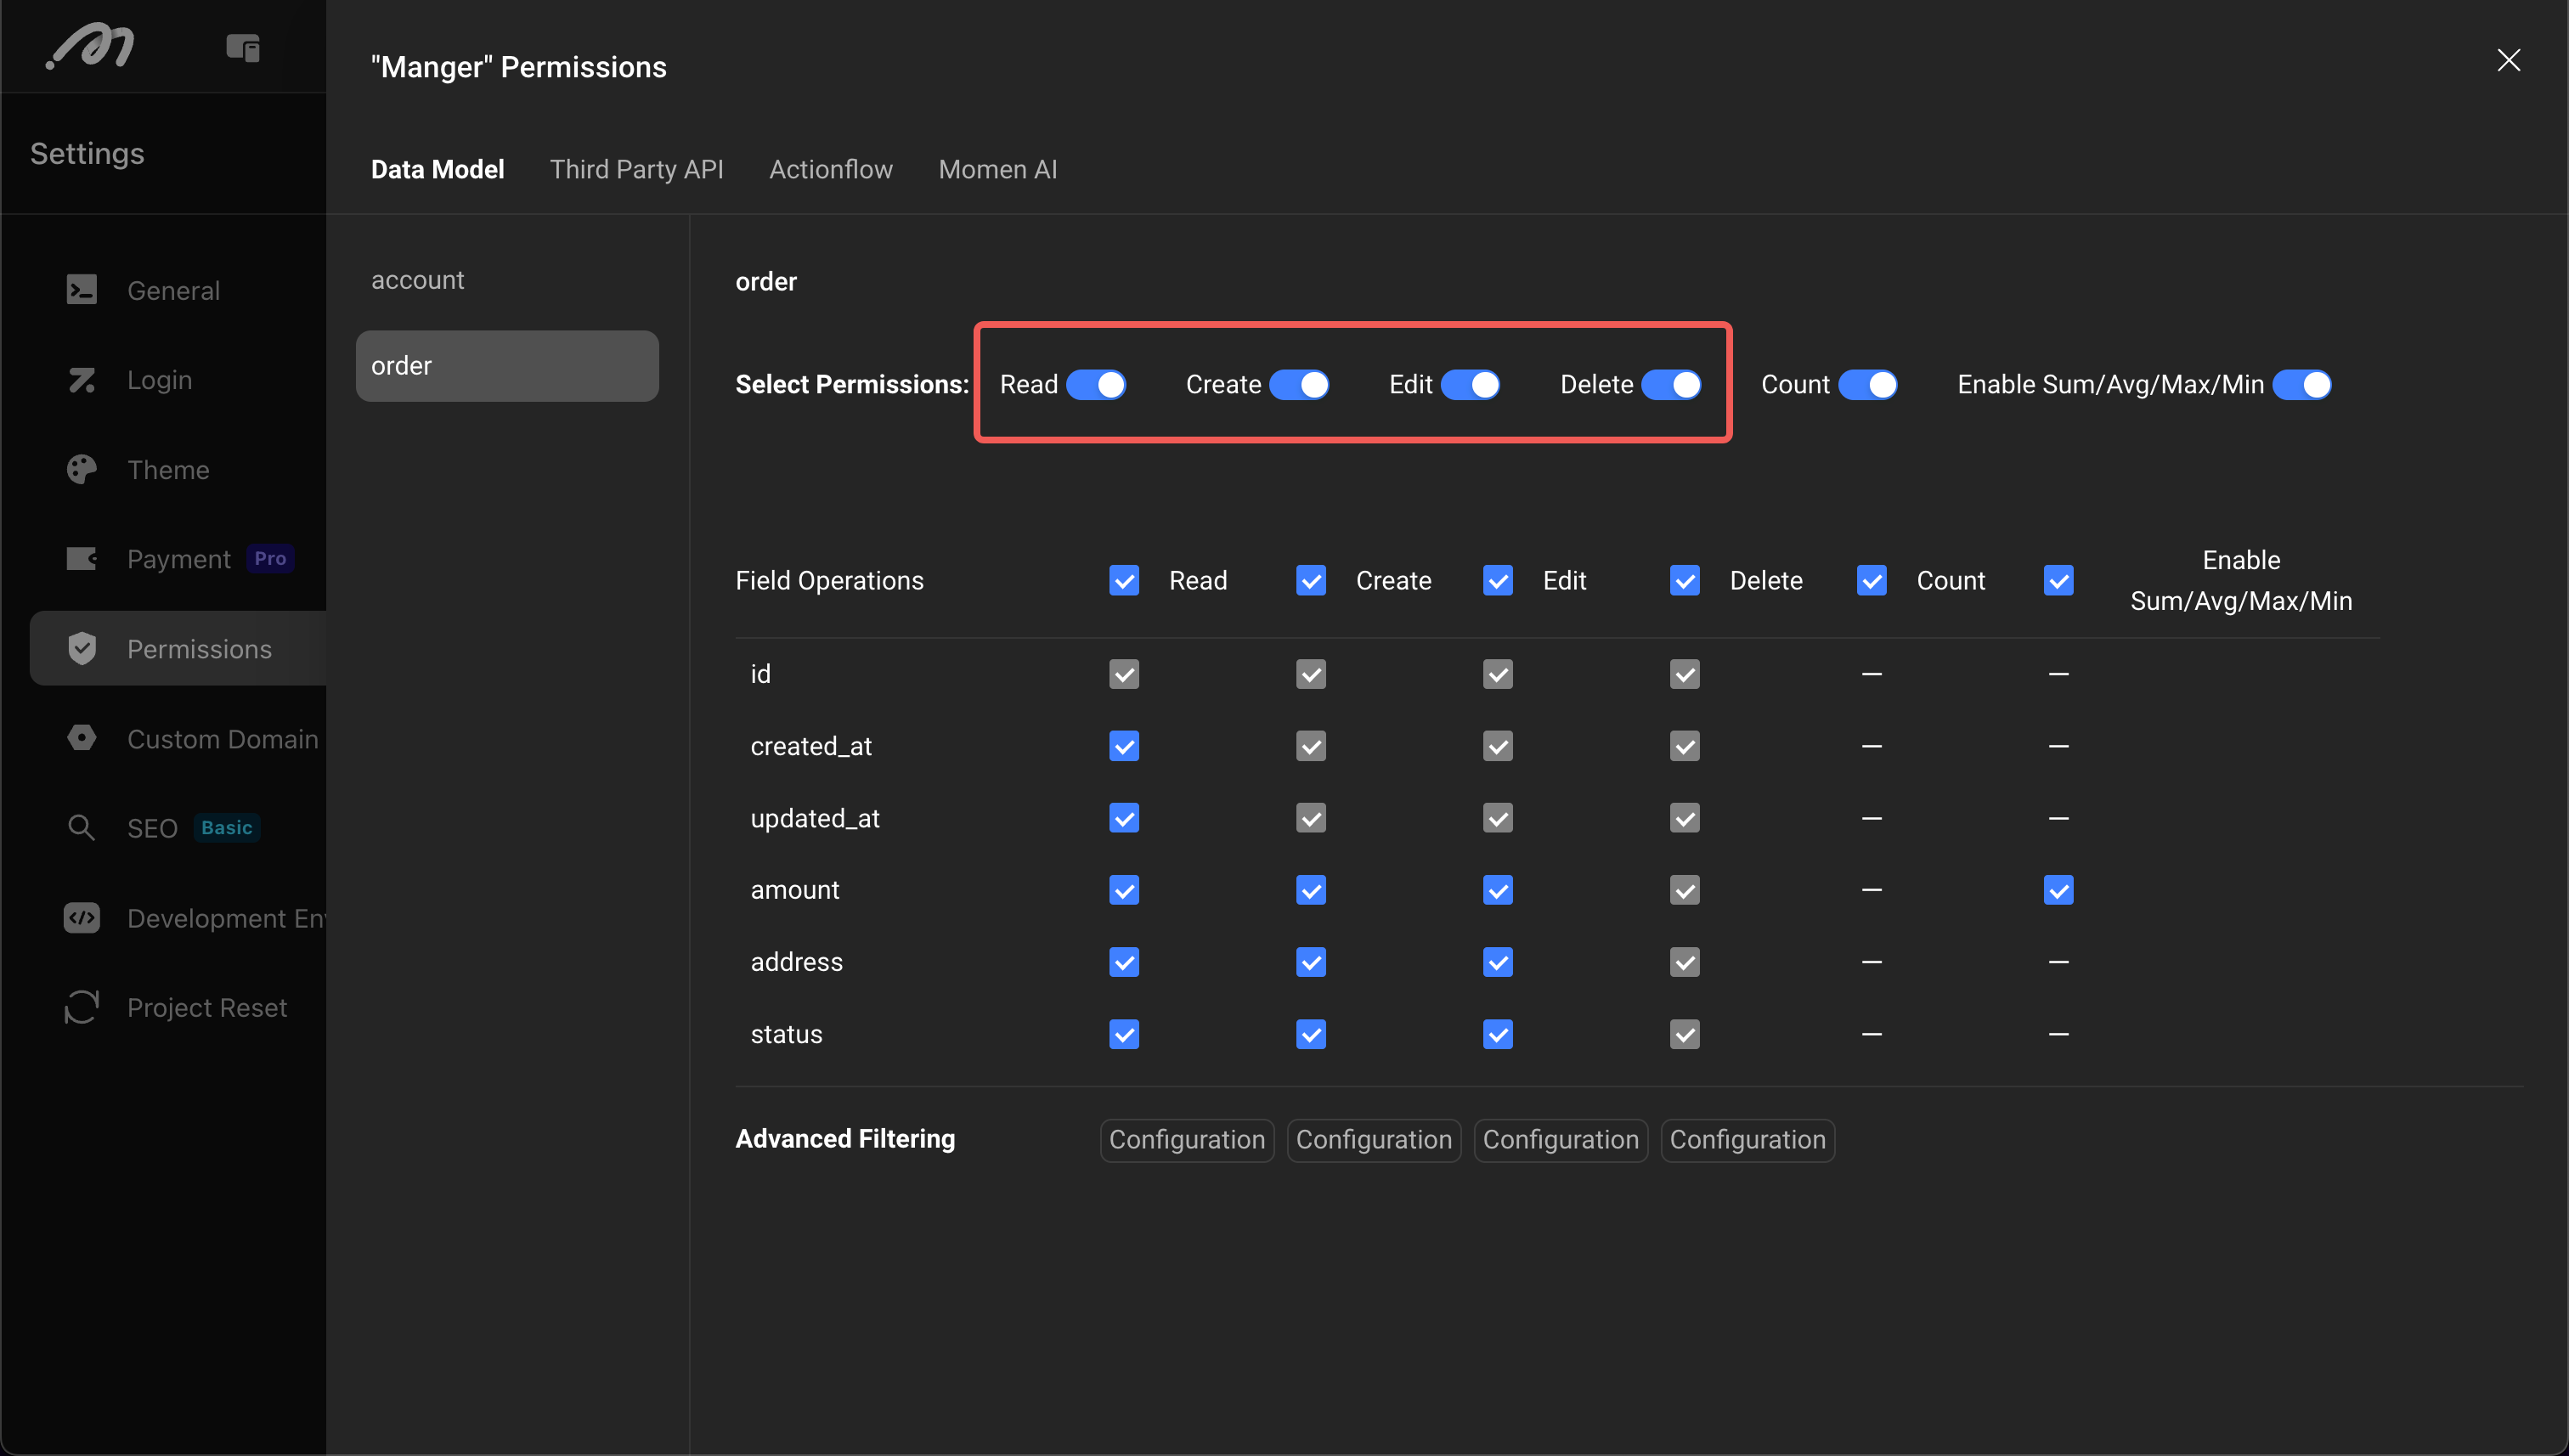Click the Theme palette icon
The image size is (2569, 1456).
pyautogui.click(x=82, y=469)
